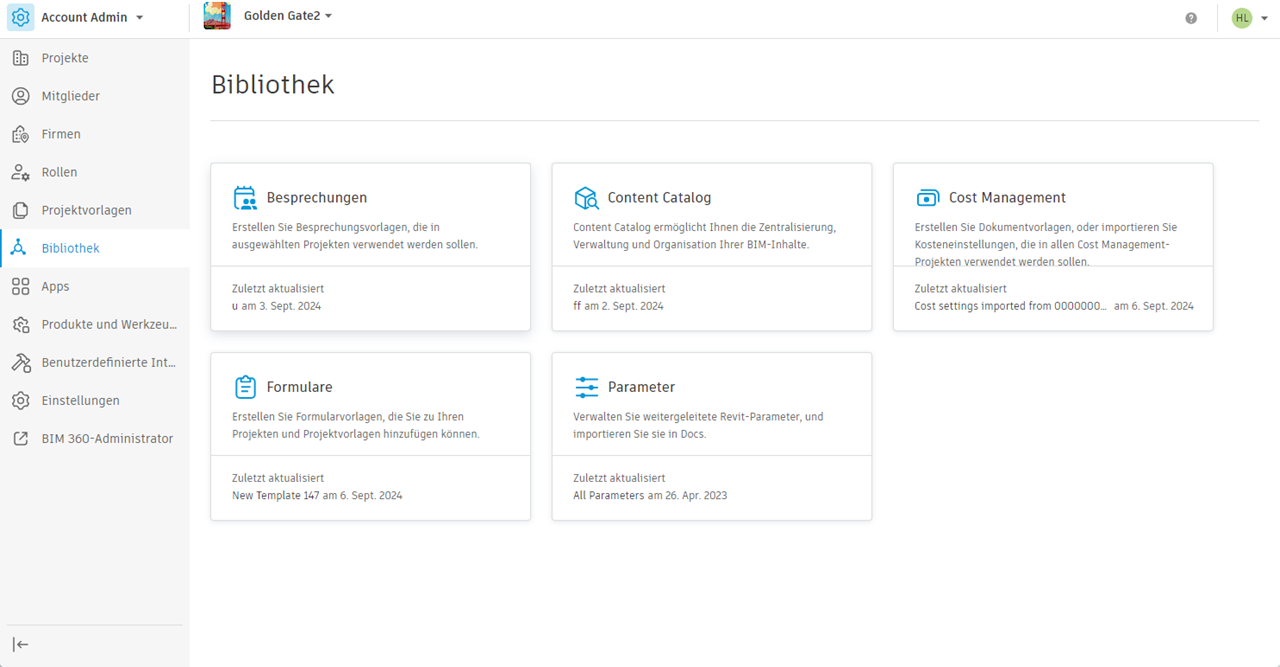Click the Cost Management card icon
The image size is (1280, 667).
coord(928,197)
